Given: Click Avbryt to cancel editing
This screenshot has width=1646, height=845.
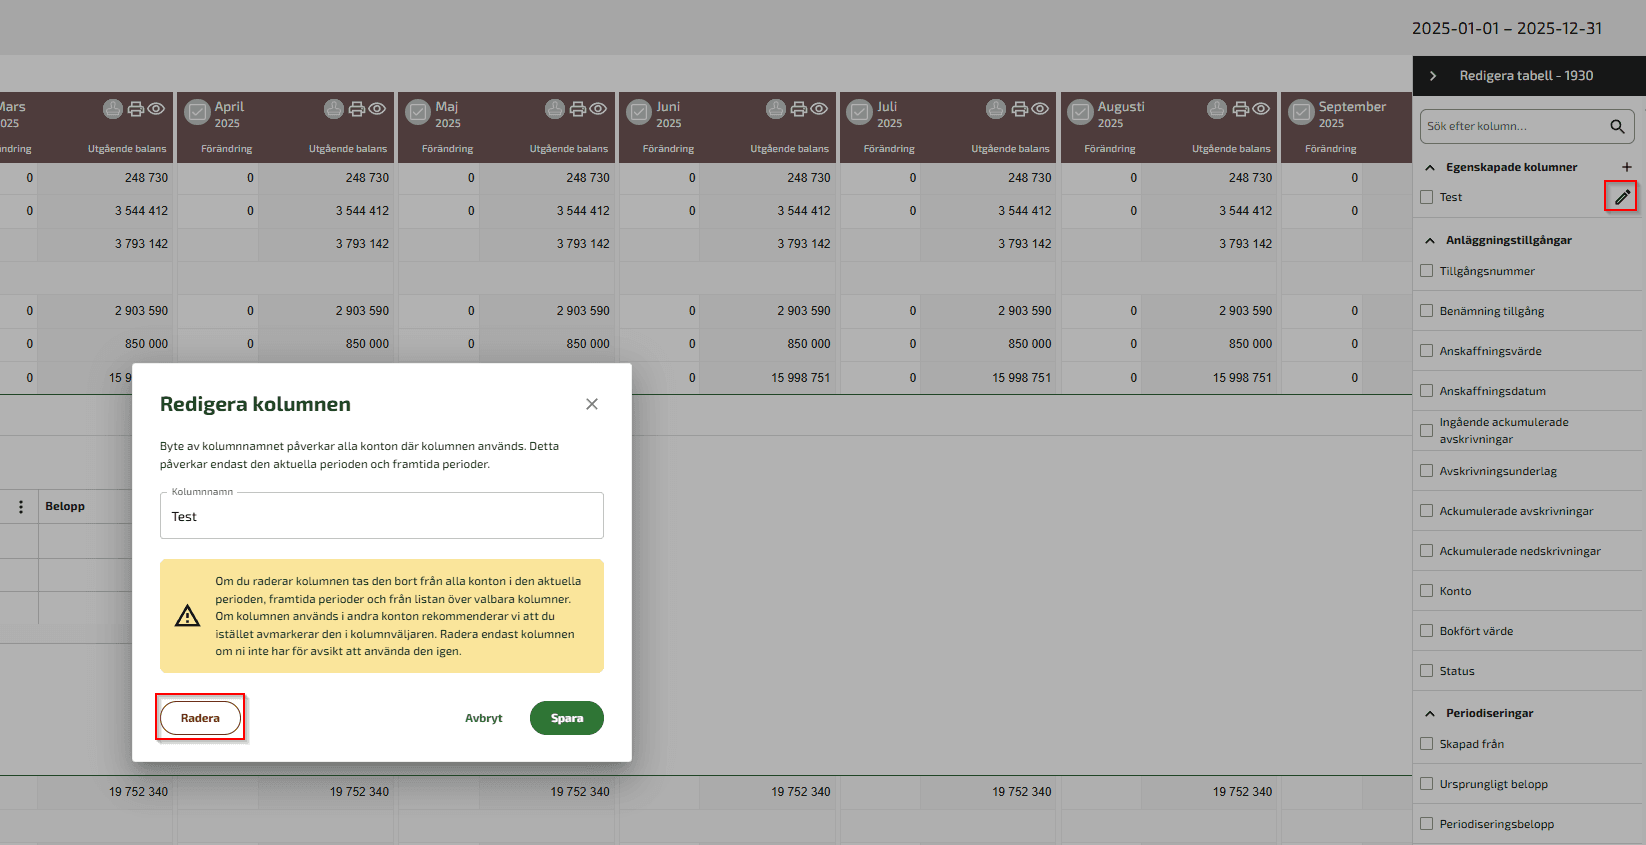Looking at the screenshot, I should tap(483, 718).
